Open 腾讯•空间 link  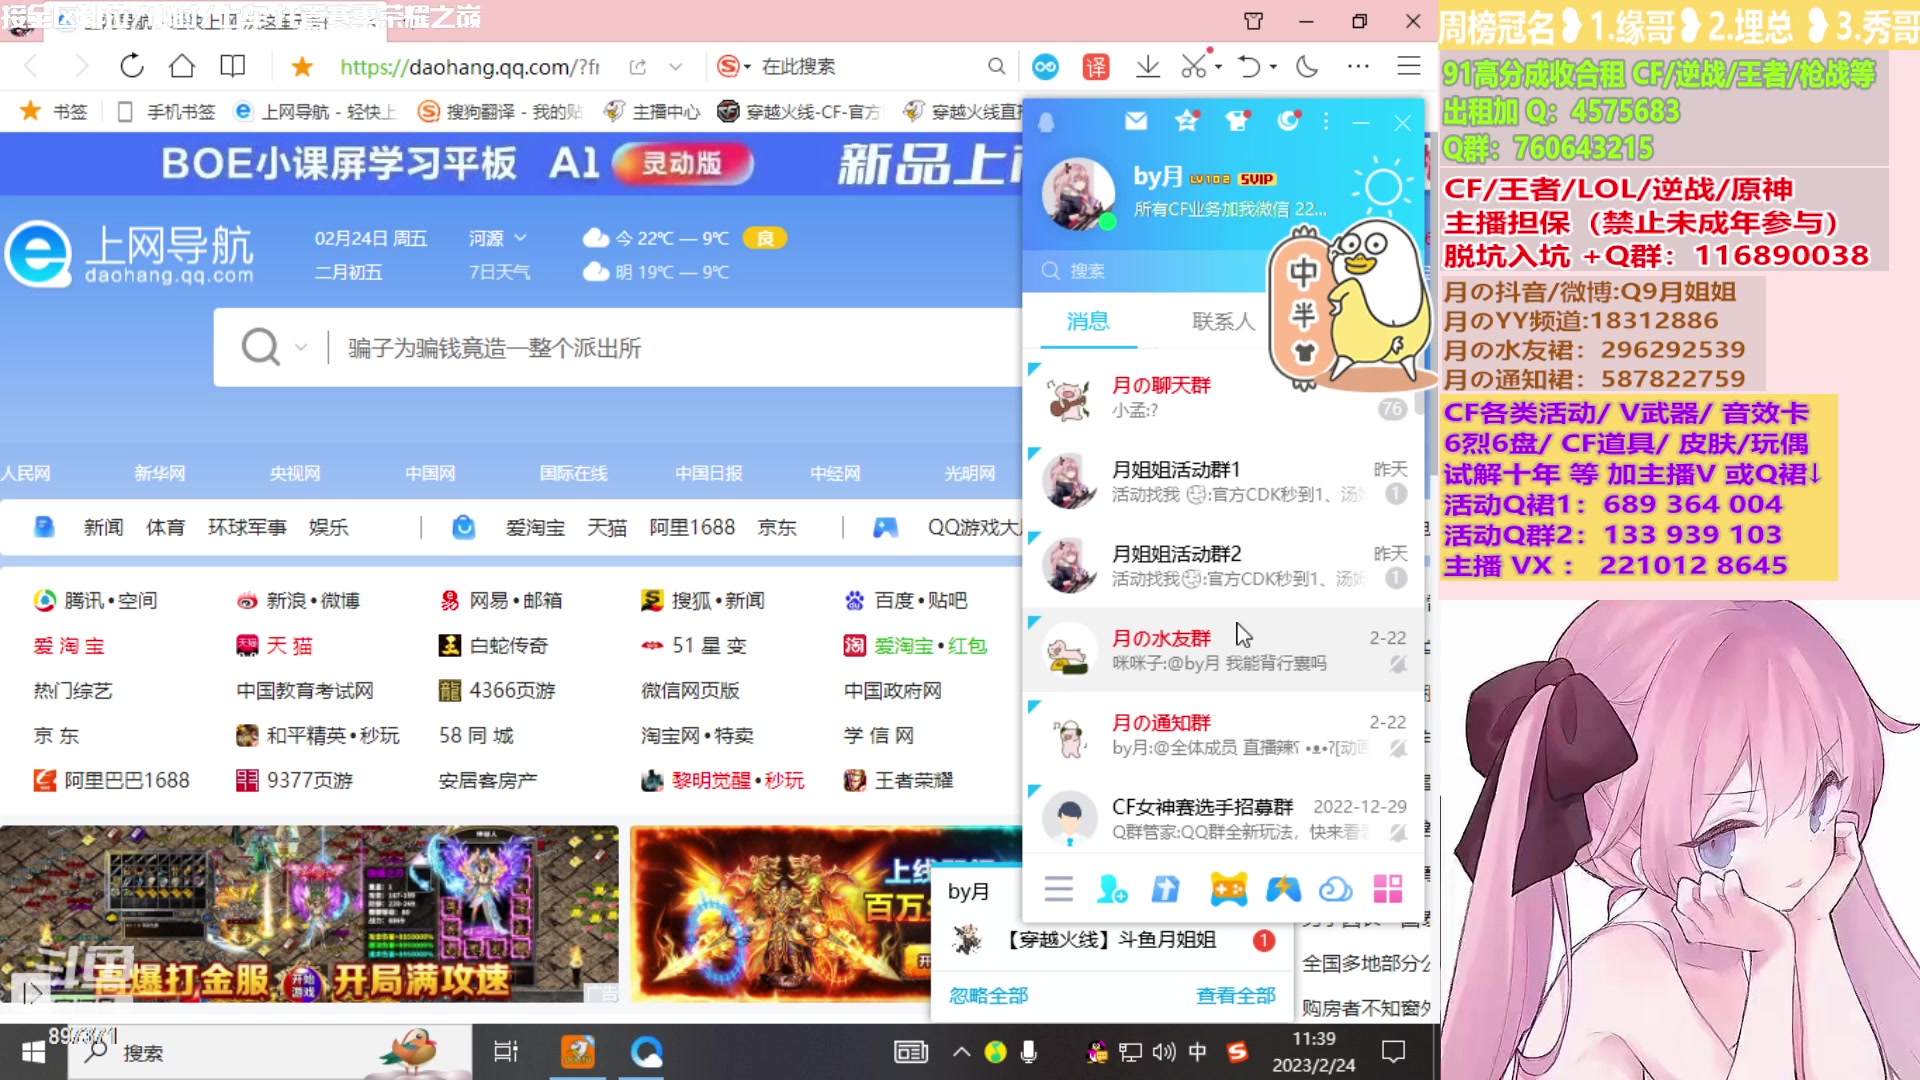click(x=96, y=600)
